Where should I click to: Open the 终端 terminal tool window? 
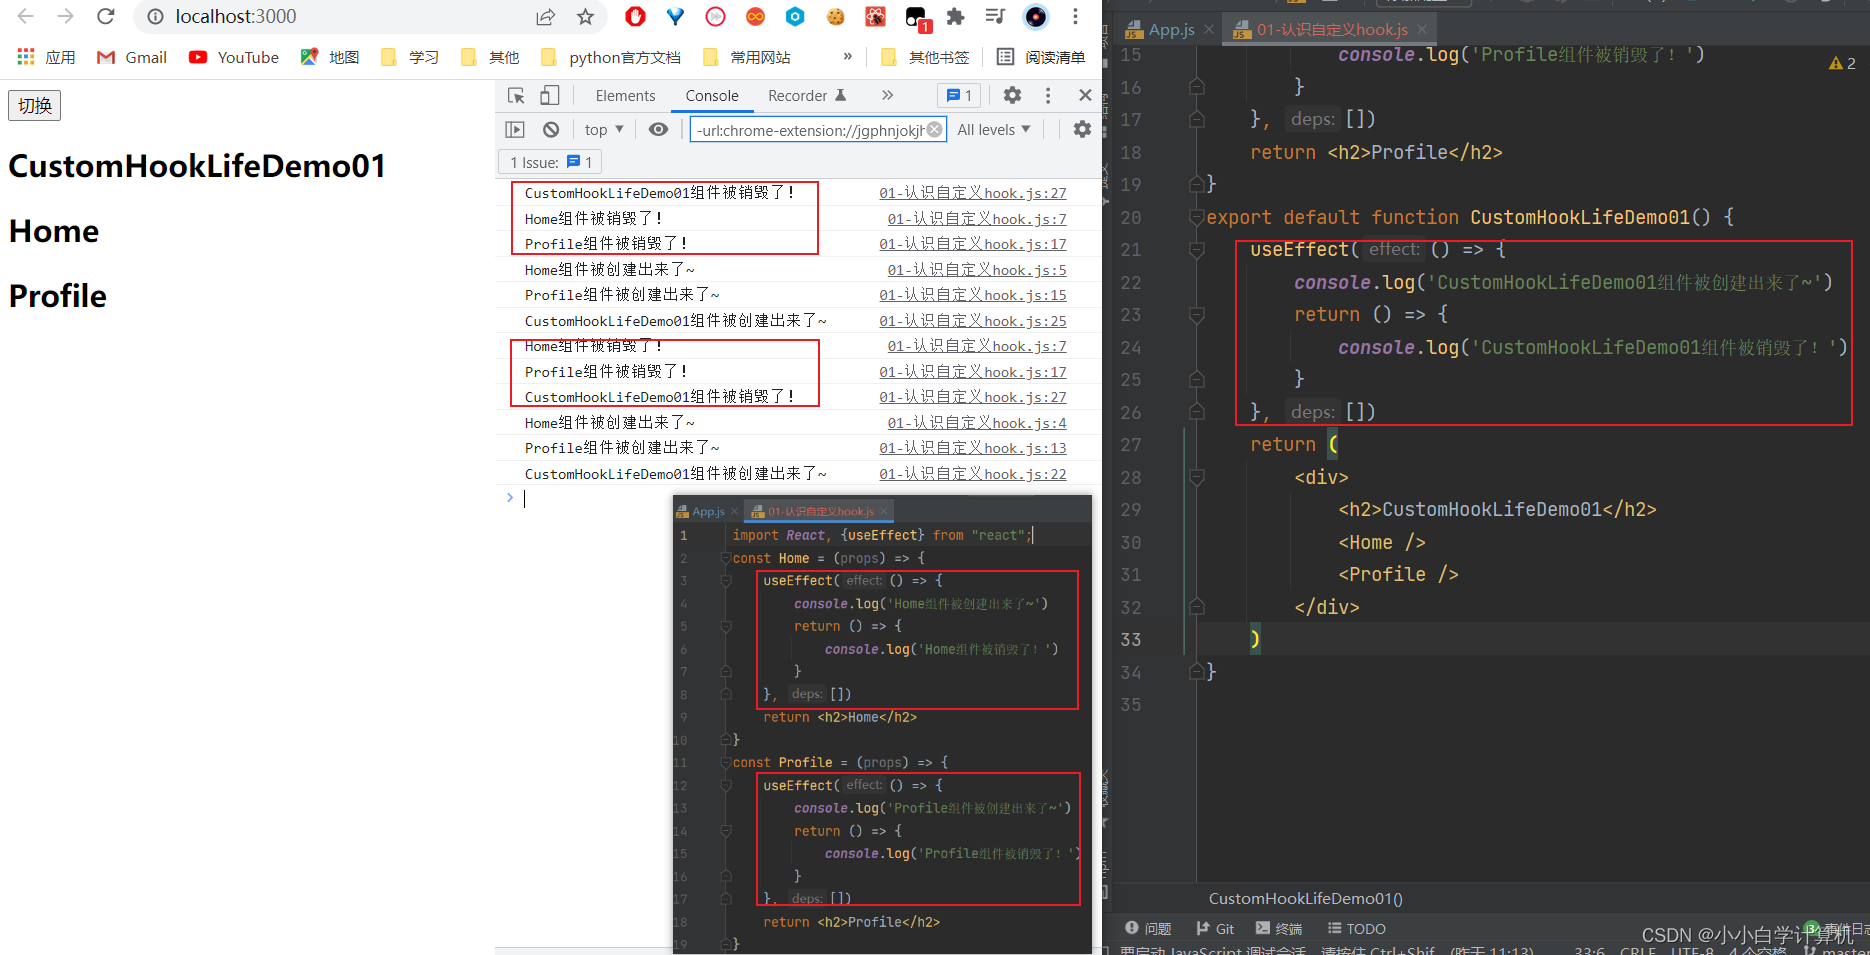(1279, 929)
